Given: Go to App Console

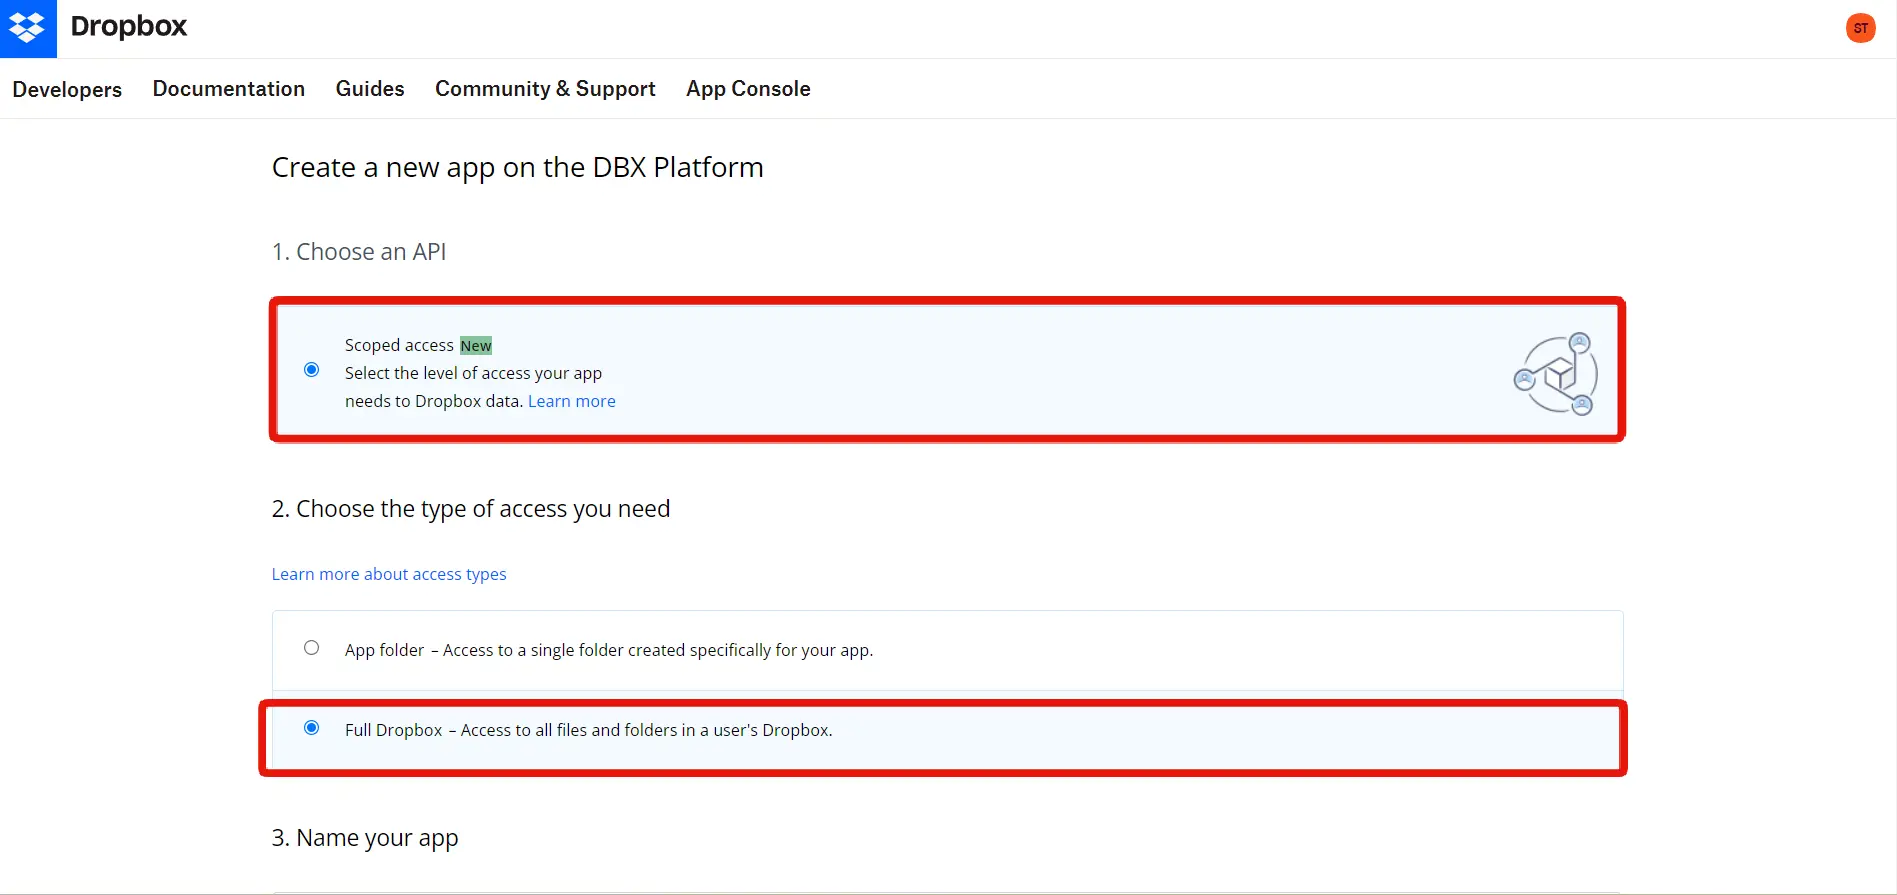Looking at the screenshot, I should coord(748,89).
